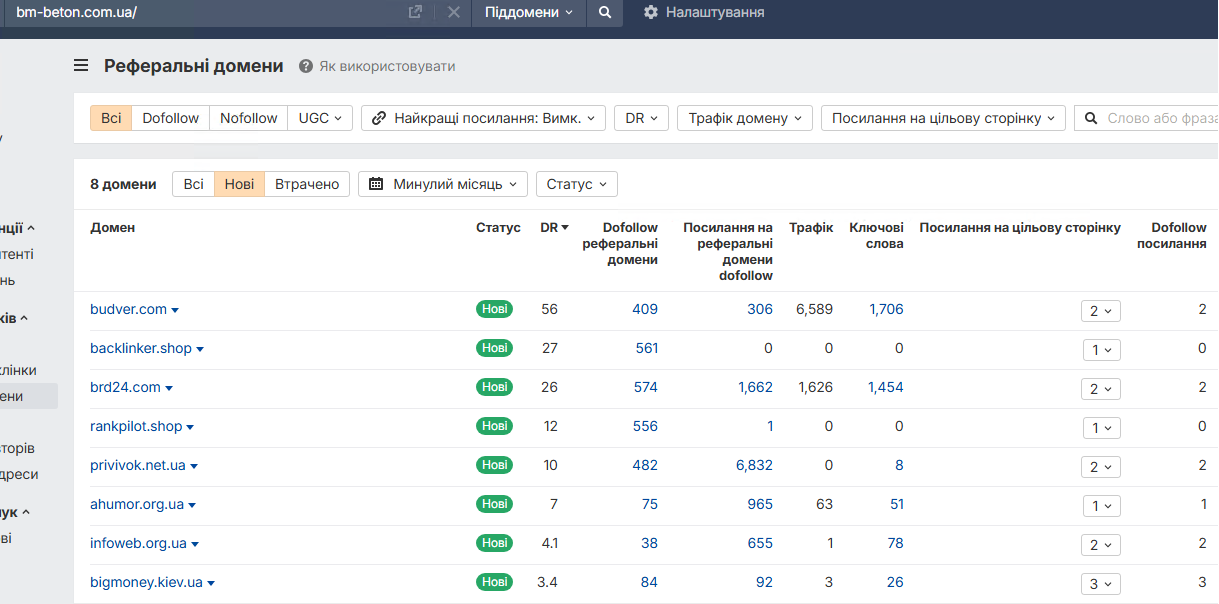Image resolution: width=1219 pixels, height=604 pixels.
Task: Click value 6,832 in privivok.net.ua row
Action: pos(754,465)
